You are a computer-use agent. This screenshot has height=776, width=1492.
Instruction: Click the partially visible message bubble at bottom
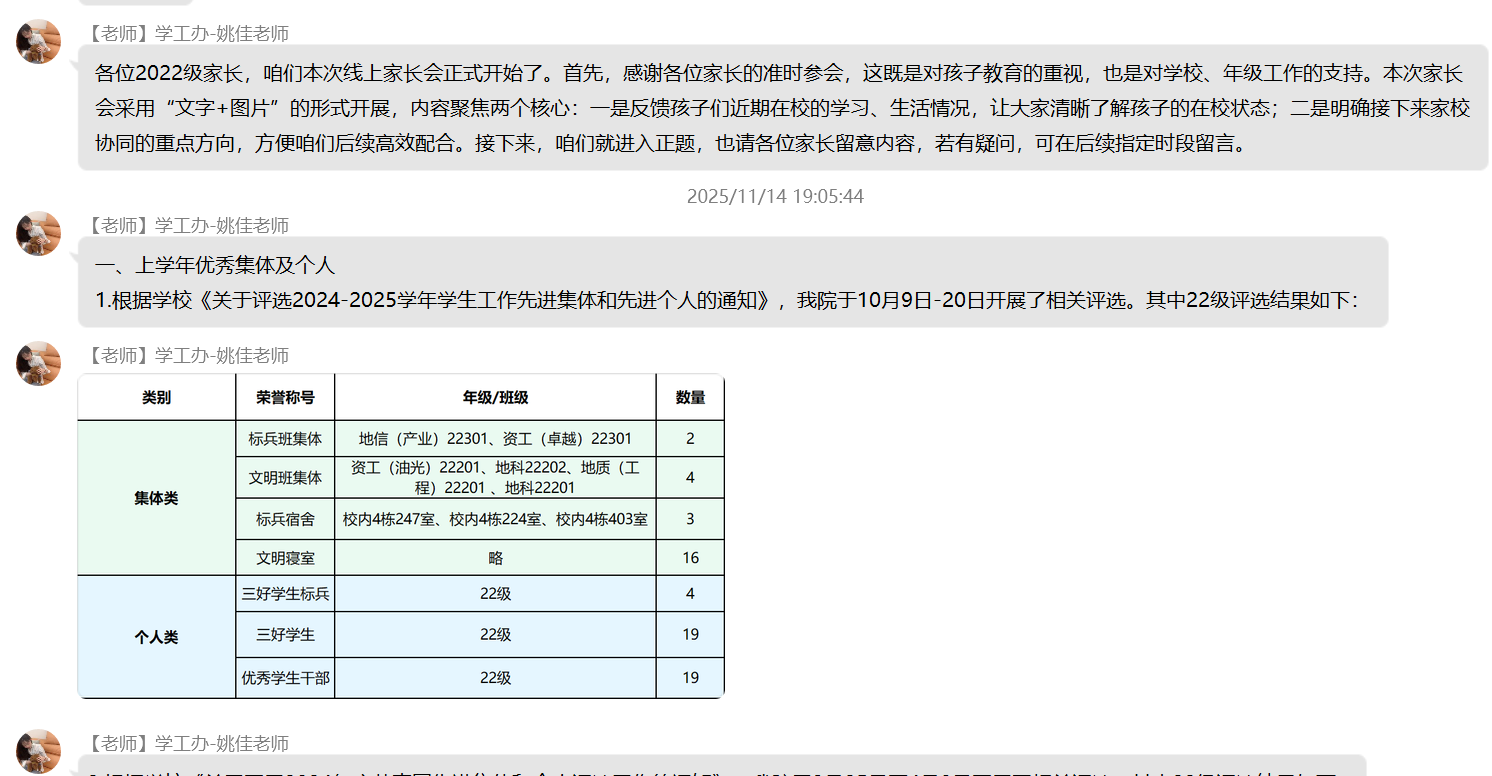point(720,766)
